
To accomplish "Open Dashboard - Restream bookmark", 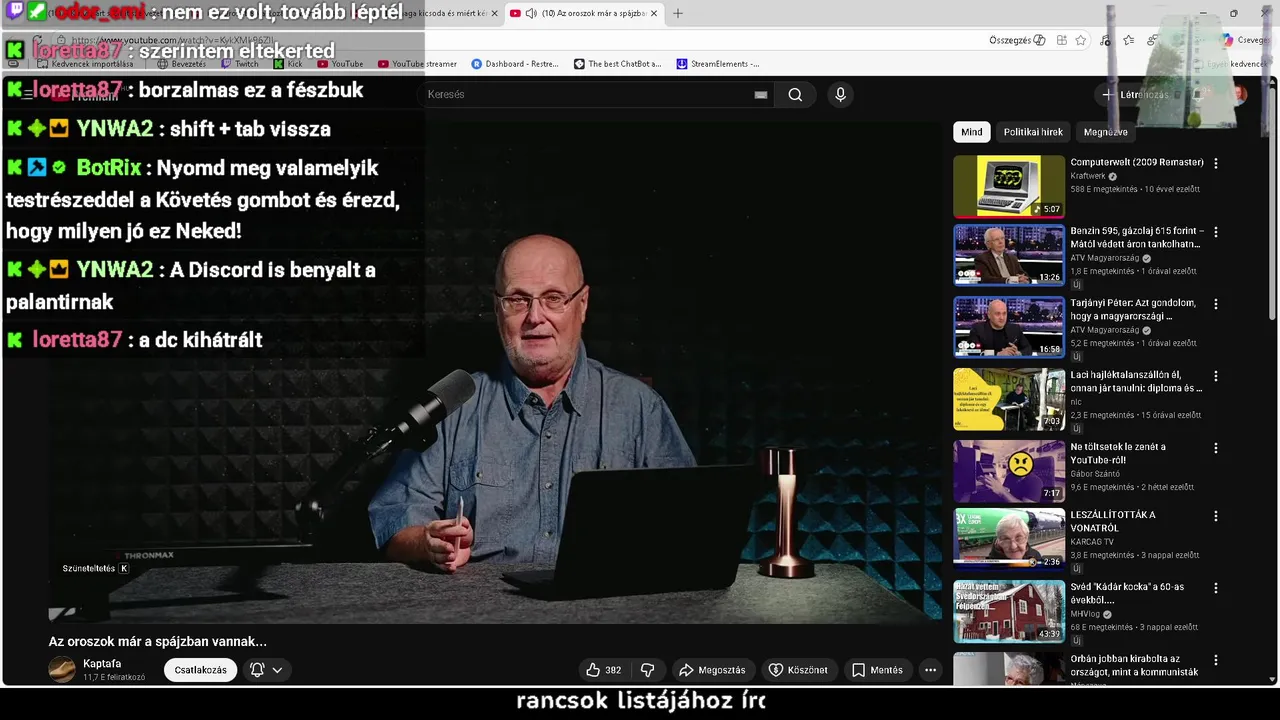I will click(515, 64).
